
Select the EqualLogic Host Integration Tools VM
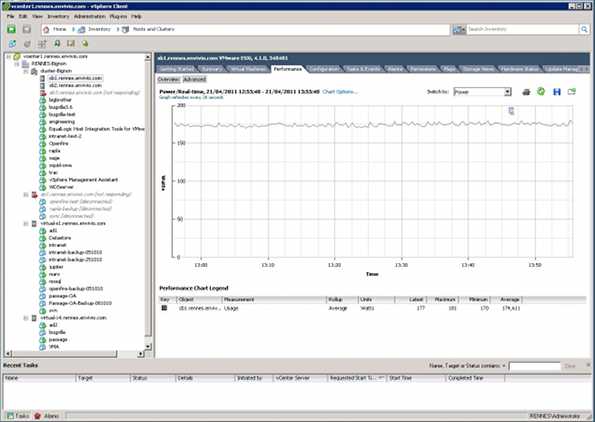click(96, 129)
